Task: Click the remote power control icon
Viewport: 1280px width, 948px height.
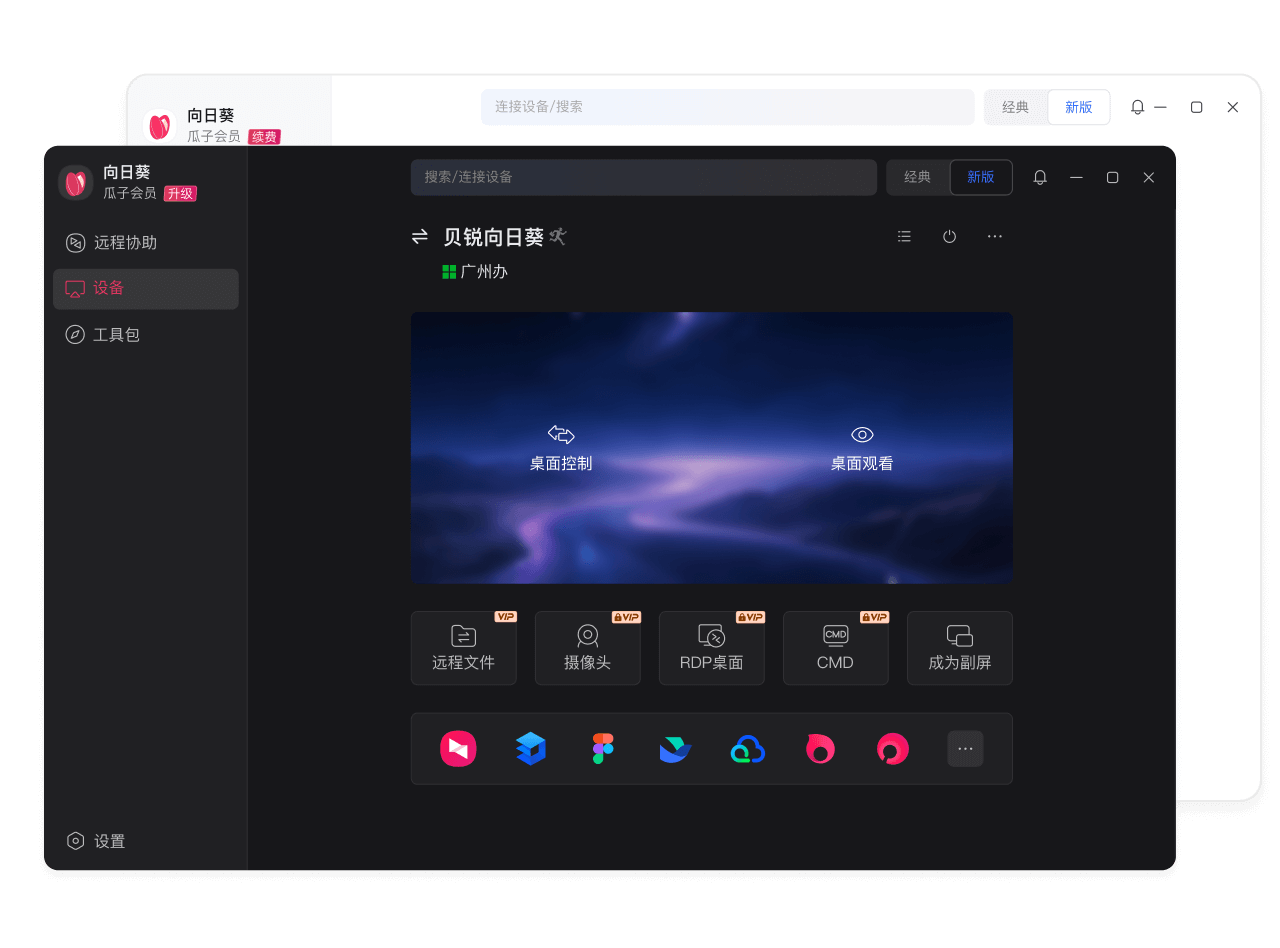Action: click(x=949, y=236)
